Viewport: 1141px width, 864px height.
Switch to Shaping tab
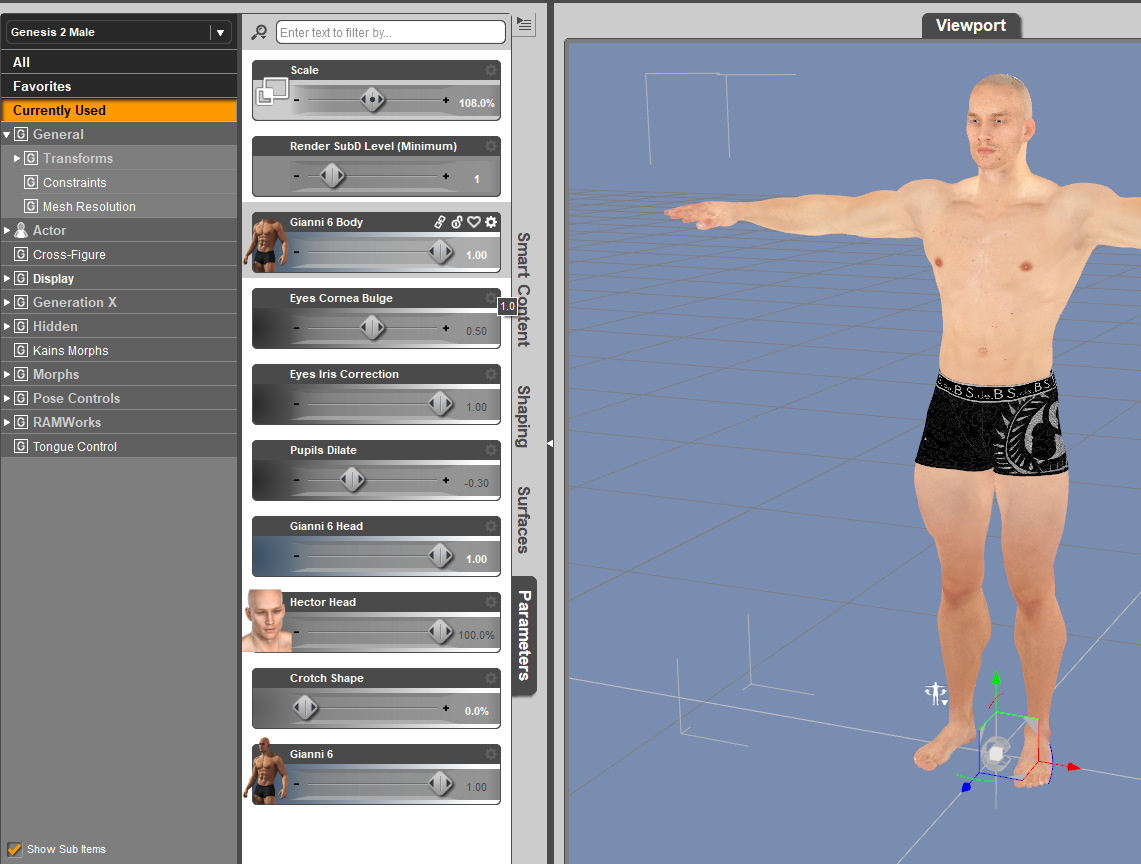click(x=523, y=416)
